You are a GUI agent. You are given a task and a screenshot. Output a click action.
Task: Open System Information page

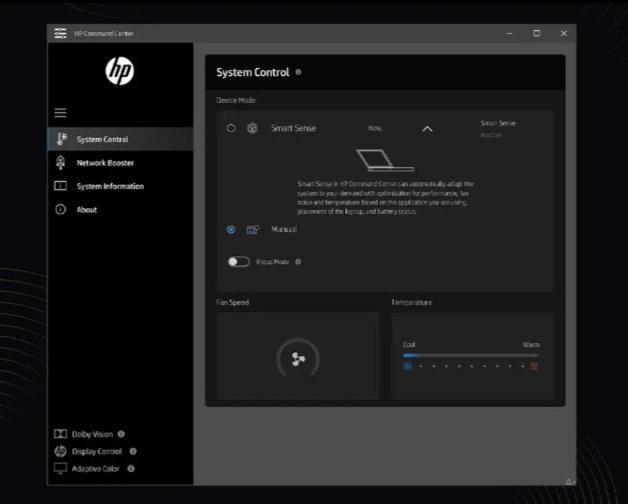120,186
